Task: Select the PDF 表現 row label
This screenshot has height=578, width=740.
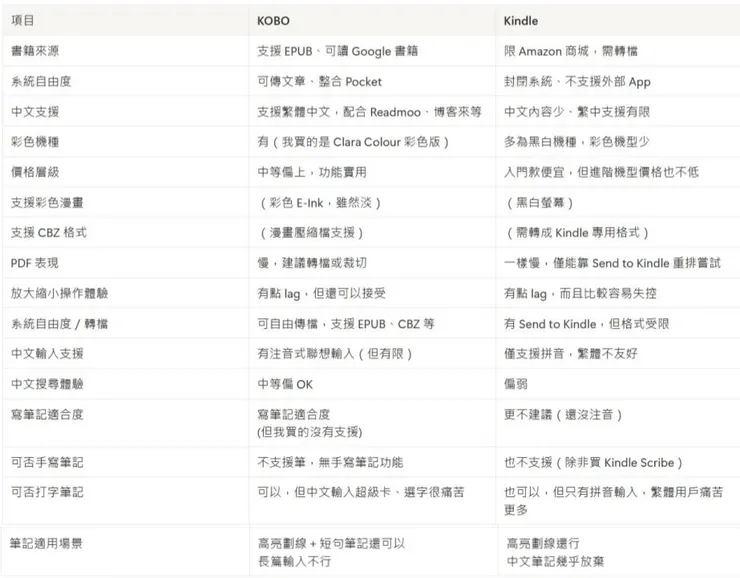Action: [x=34, y=263]
